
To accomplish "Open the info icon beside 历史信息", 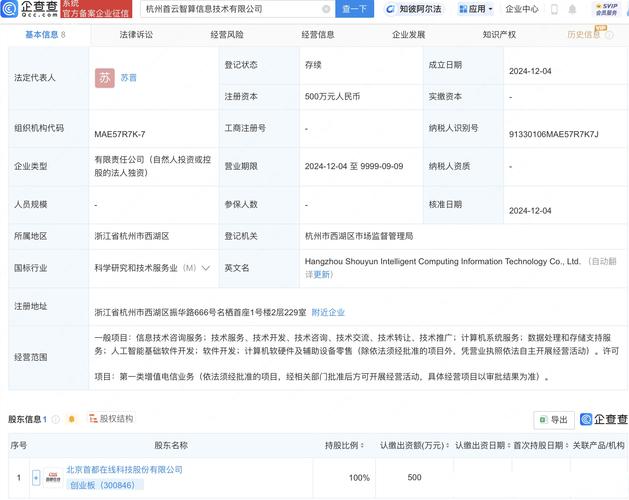I will pos(609,35).
